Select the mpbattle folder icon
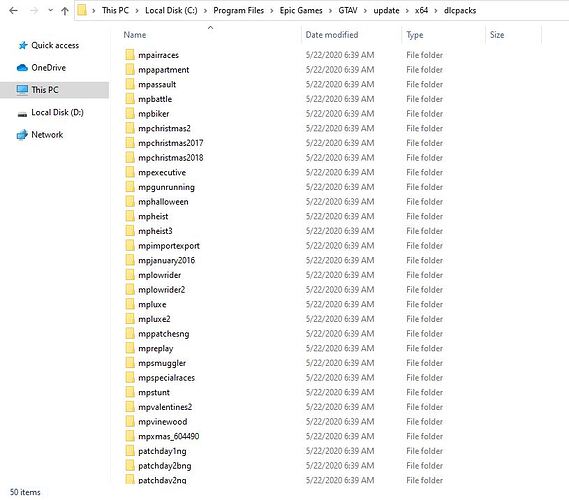 click(x=130, y=99)
